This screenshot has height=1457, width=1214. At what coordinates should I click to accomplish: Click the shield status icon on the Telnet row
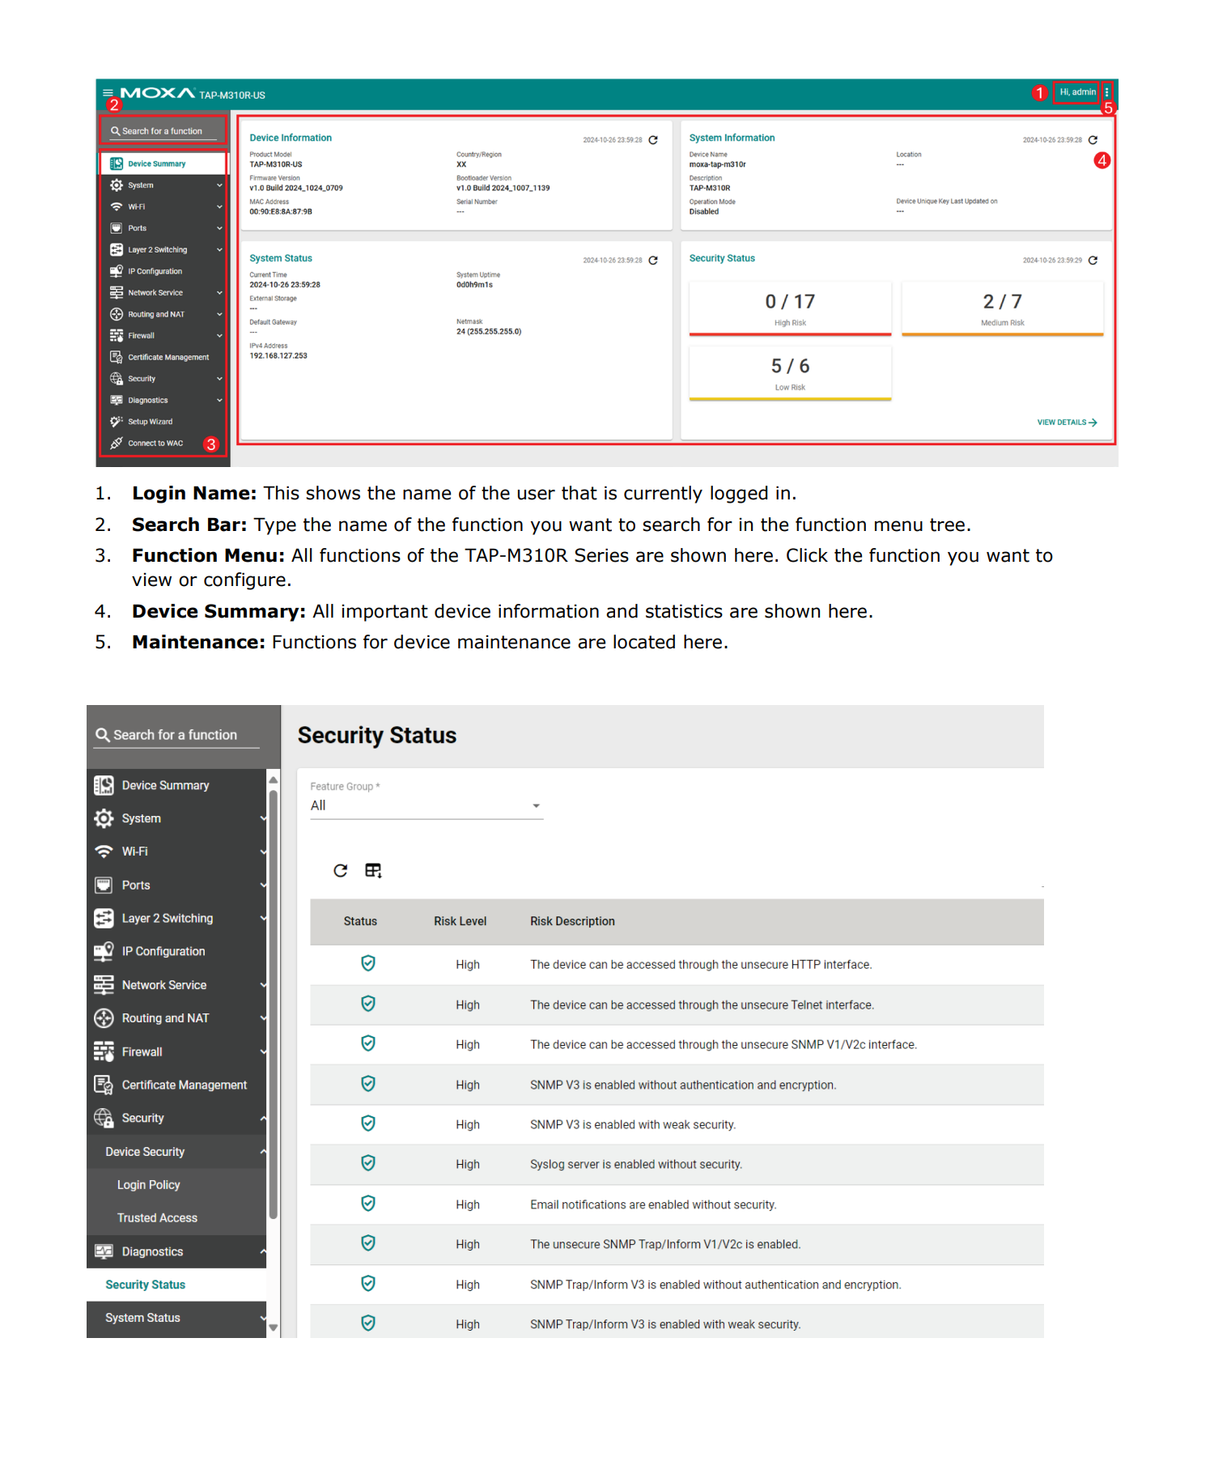click(x=368, y=1003)
